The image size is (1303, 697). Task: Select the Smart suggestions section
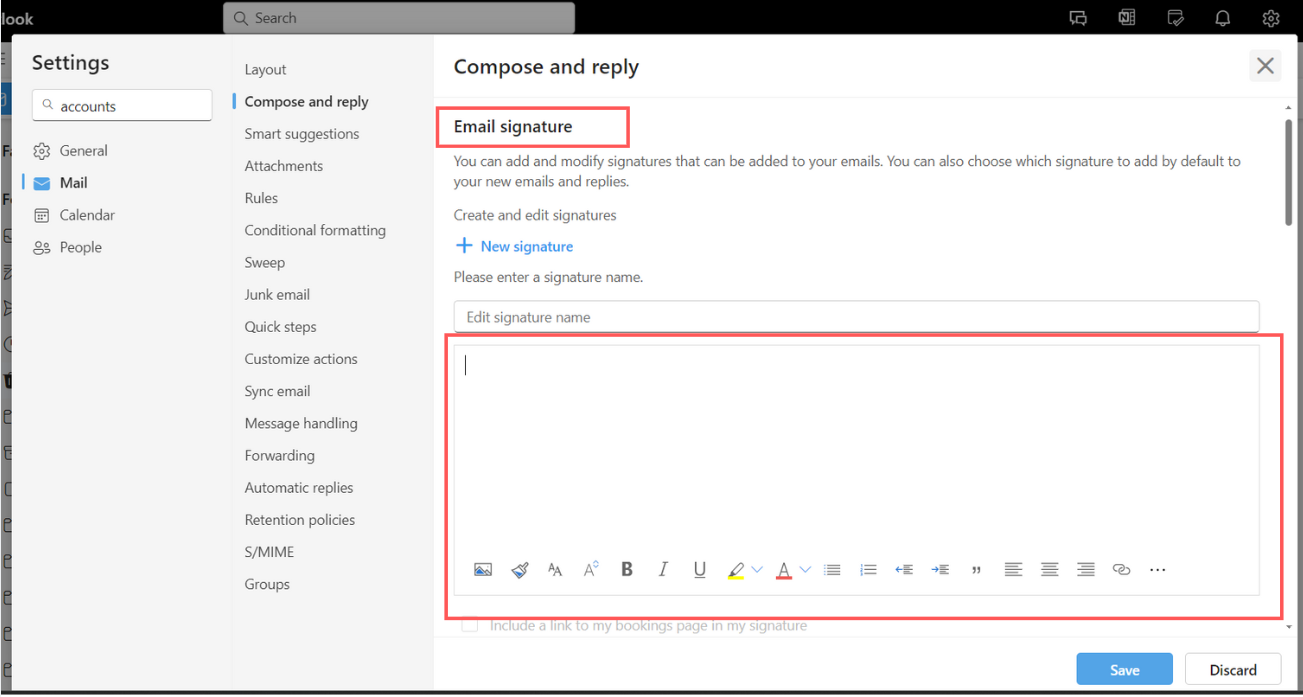click(301, 134)
